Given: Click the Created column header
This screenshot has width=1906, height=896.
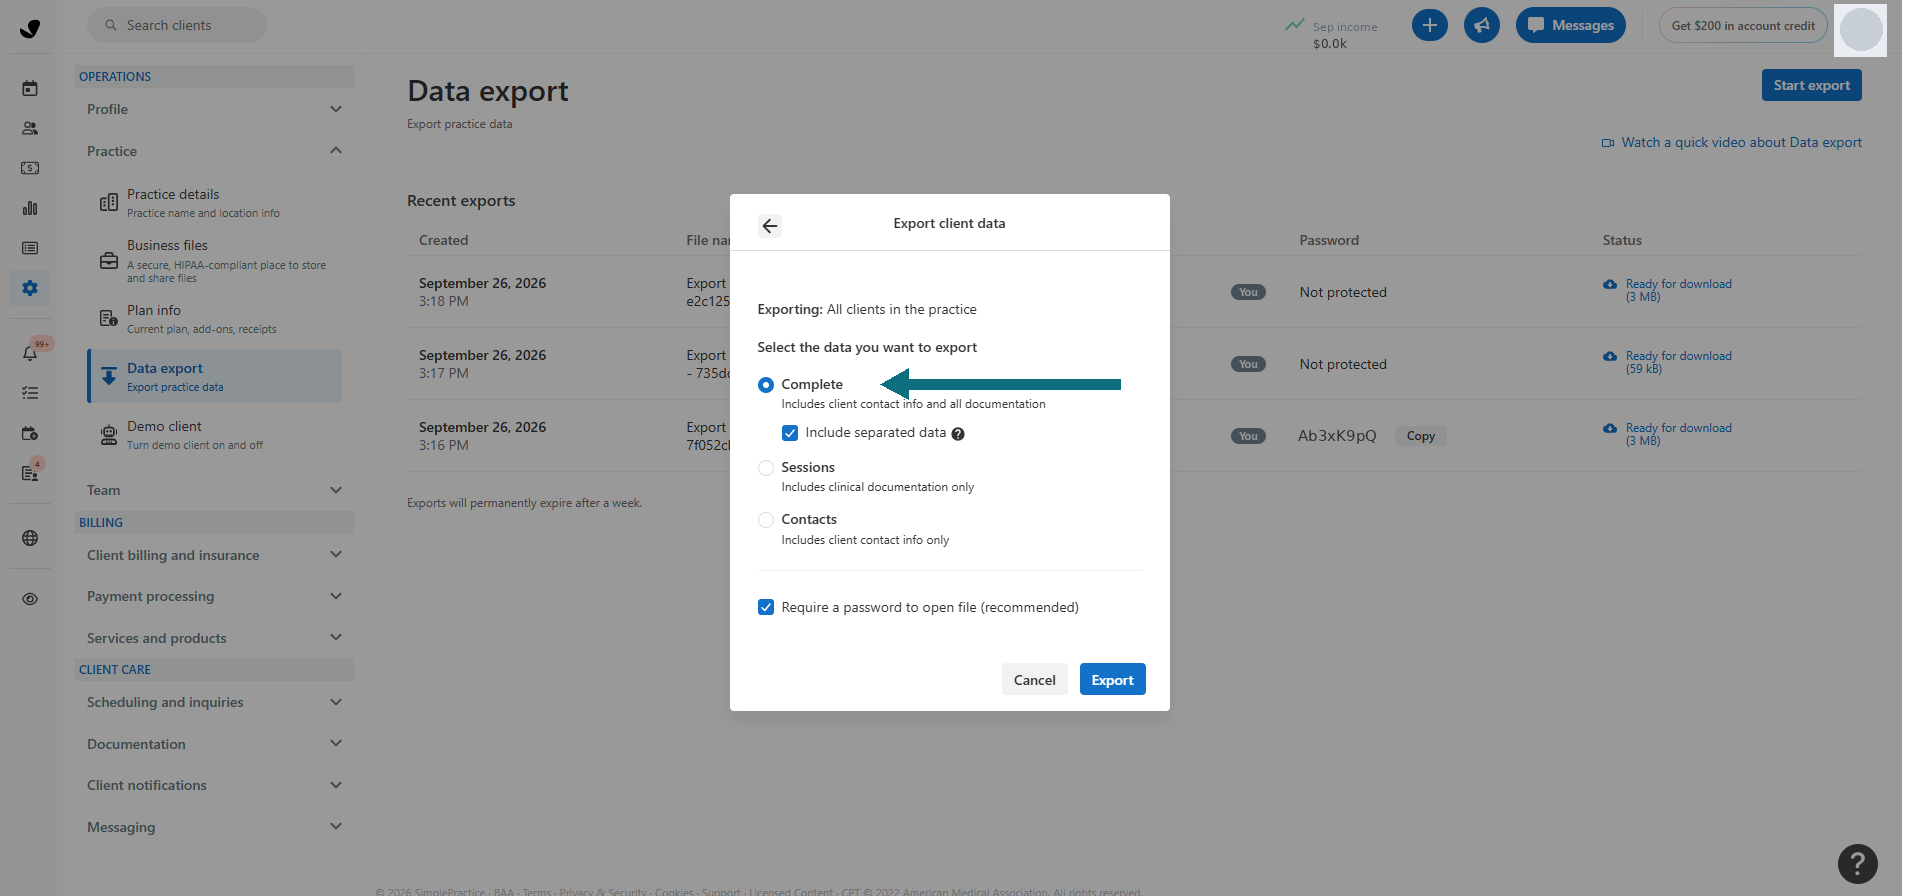Looking at the screenshot, I should click(443, 240).
